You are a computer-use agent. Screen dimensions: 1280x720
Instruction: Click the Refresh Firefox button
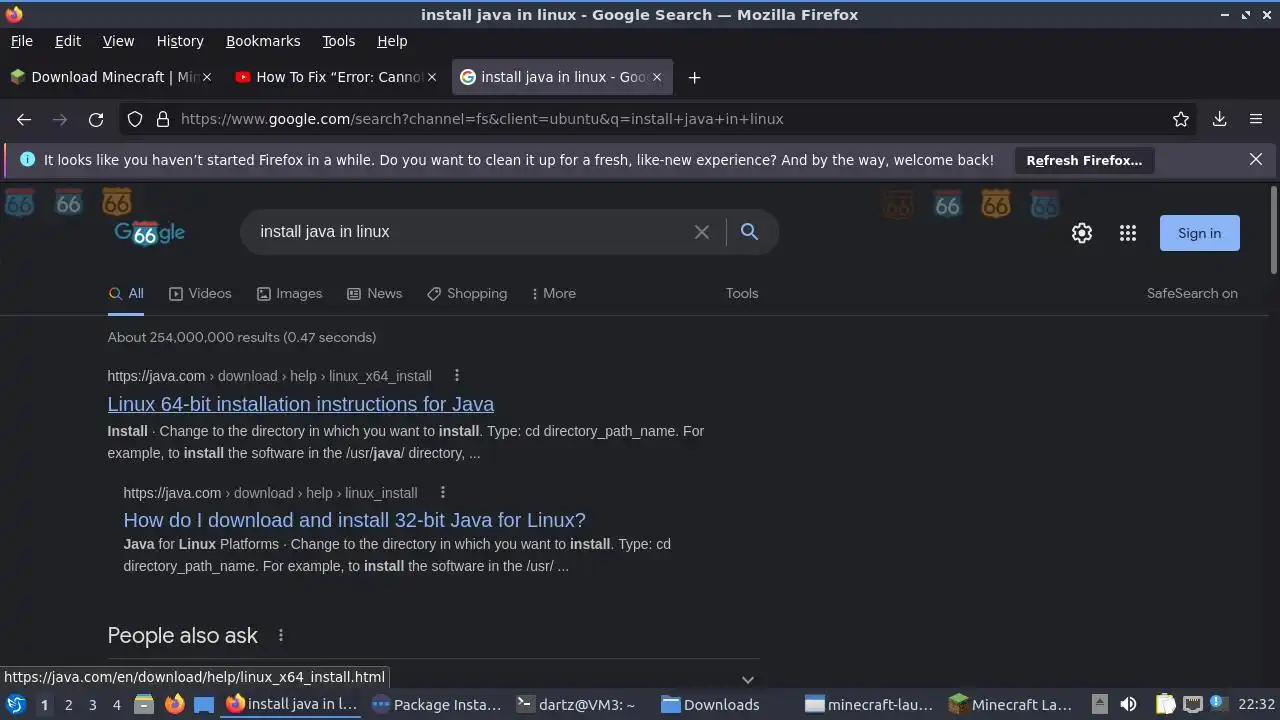pos(1084,160)
